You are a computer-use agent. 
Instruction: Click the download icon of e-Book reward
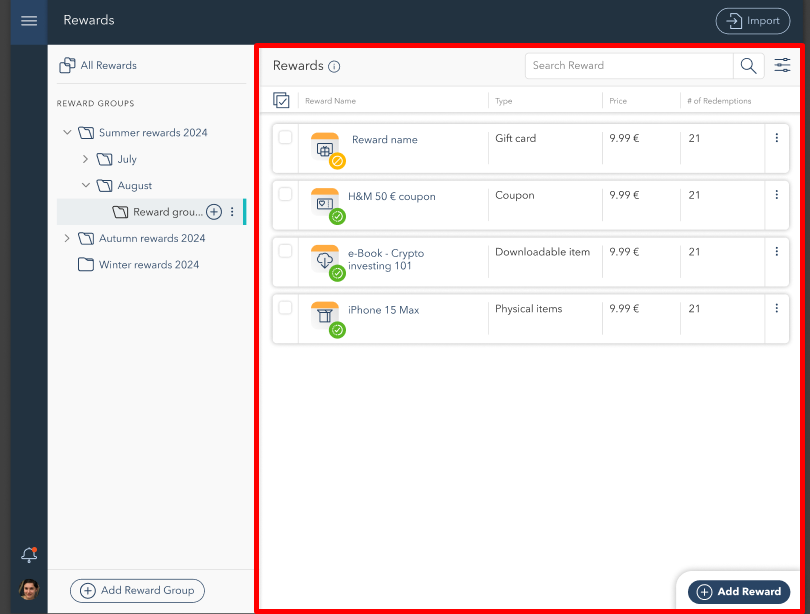325,260
